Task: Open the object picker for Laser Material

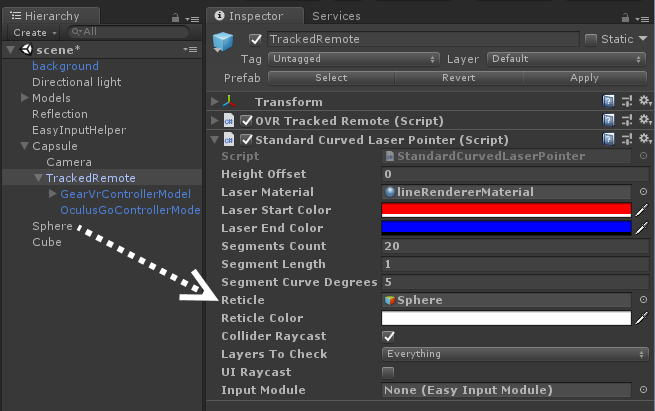Action: [x=643, y=192]
